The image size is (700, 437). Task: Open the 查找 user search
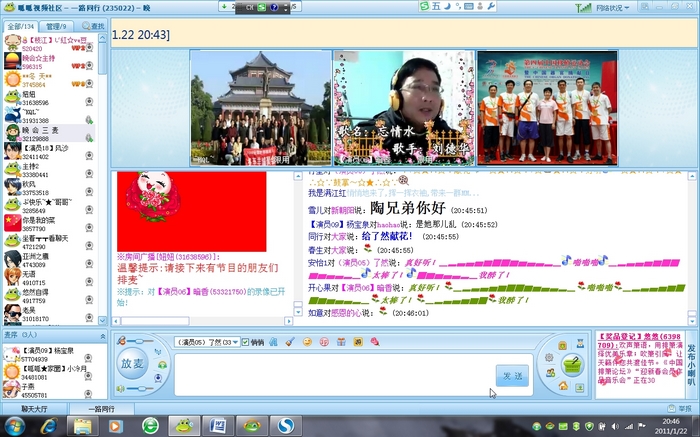coord(93,26)
